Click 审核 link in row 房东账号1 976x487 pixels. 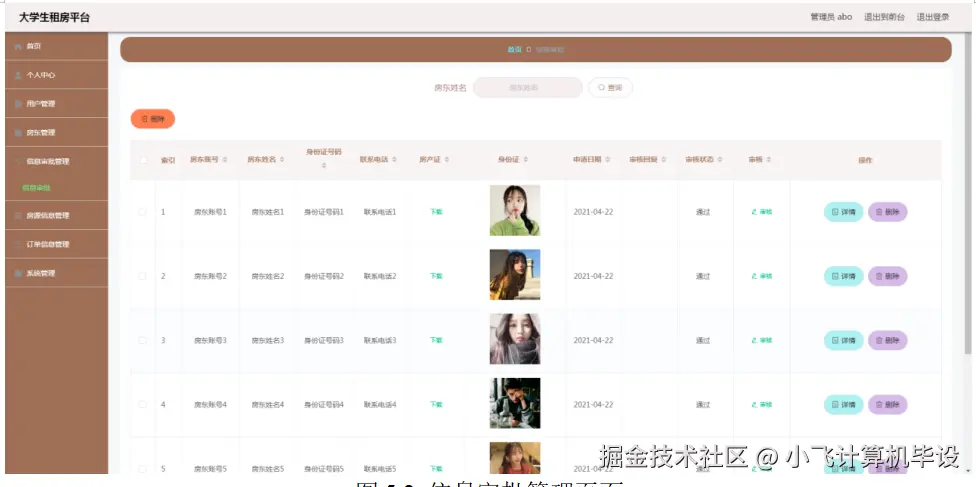pyautogui.click(x=762, y=212)
